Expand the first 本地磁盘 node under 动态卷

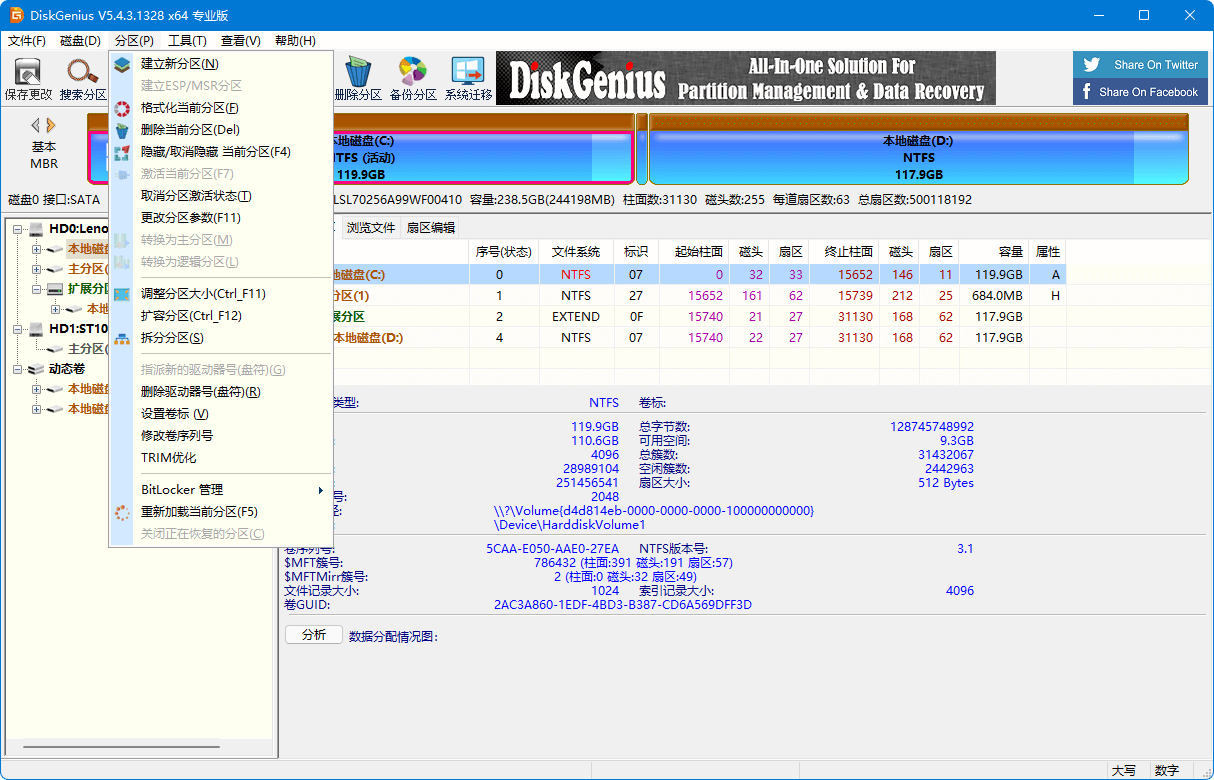pyautogui.click(x=37, y=389)
